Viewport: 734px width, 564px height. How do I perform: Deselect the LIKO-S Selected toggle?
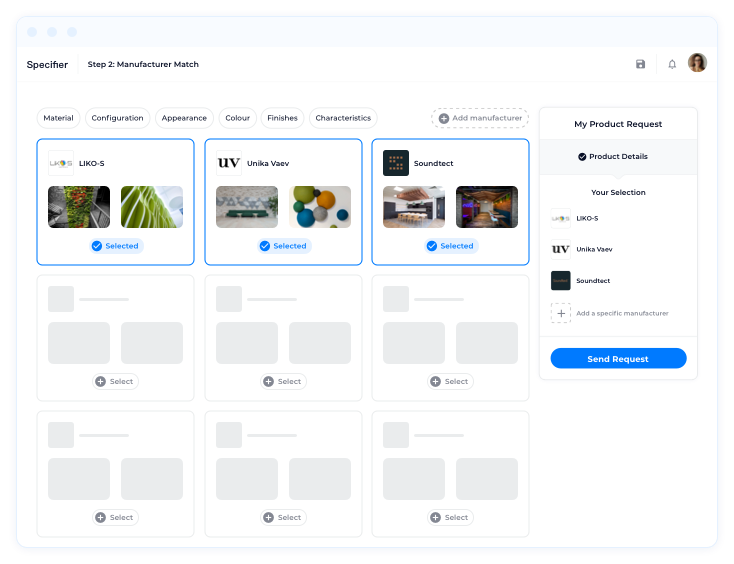coord(116,246)
